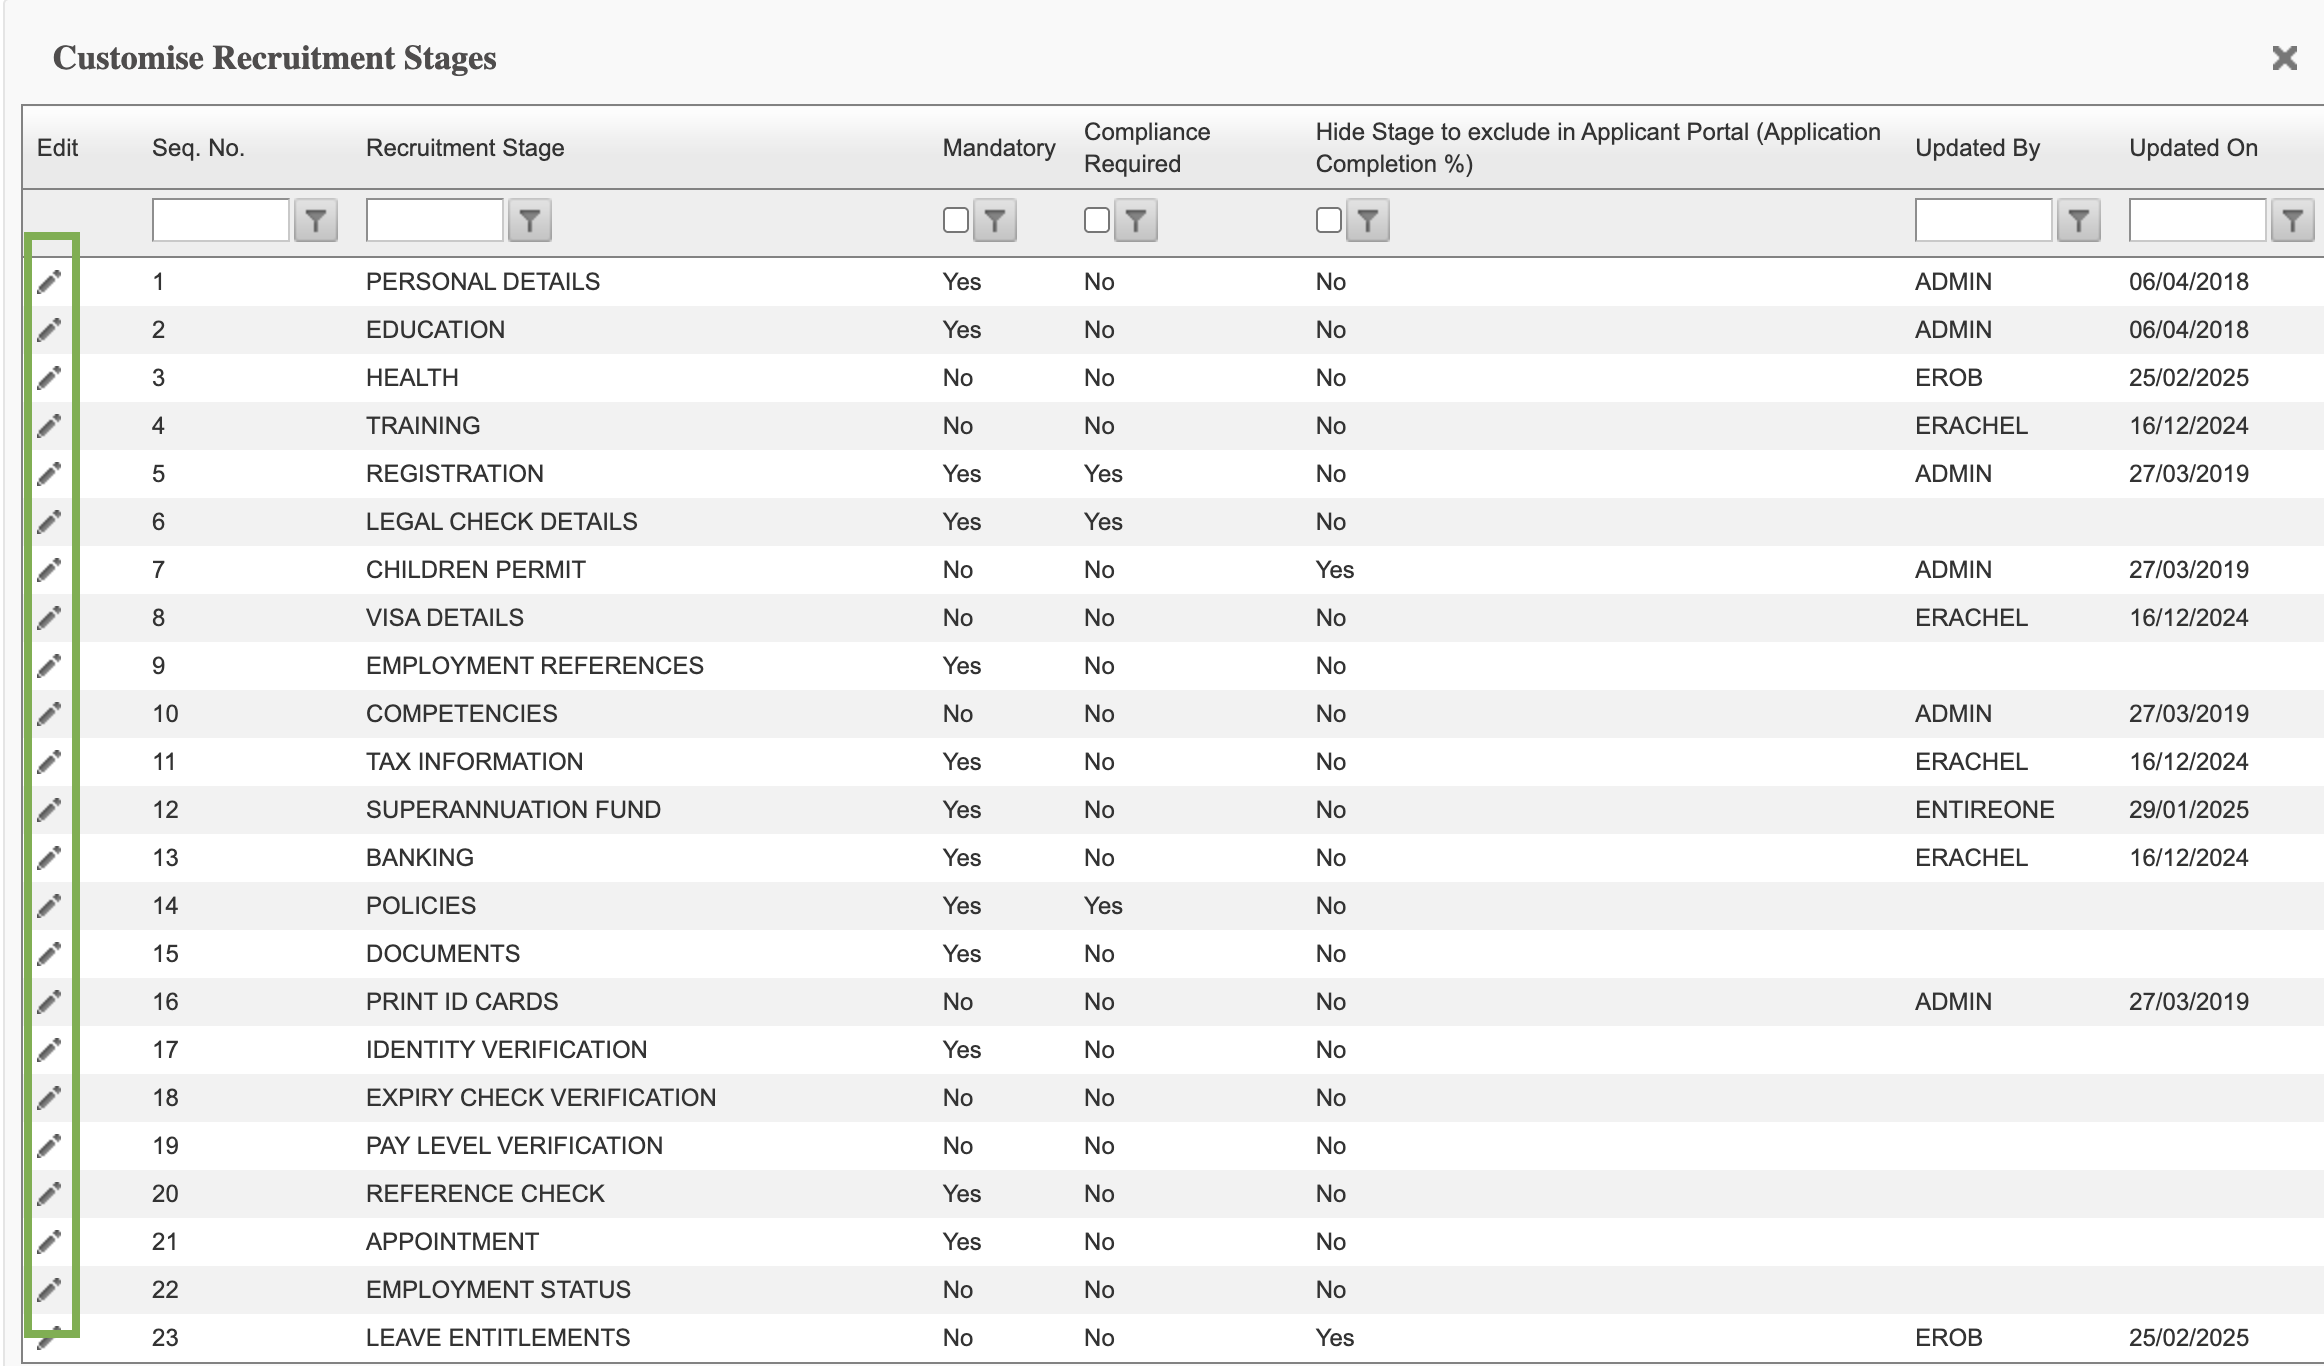
Task: Tick the Compliance Required filter checkbox
Action: 1097,220
